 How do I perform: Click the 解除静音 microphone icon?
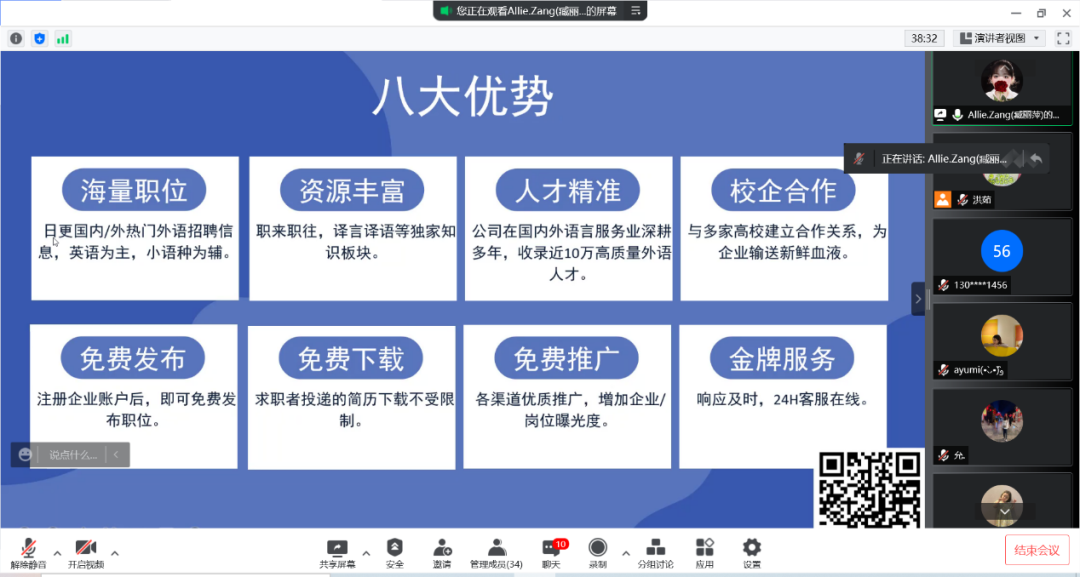pyautogui.click(x=28, y=549)
